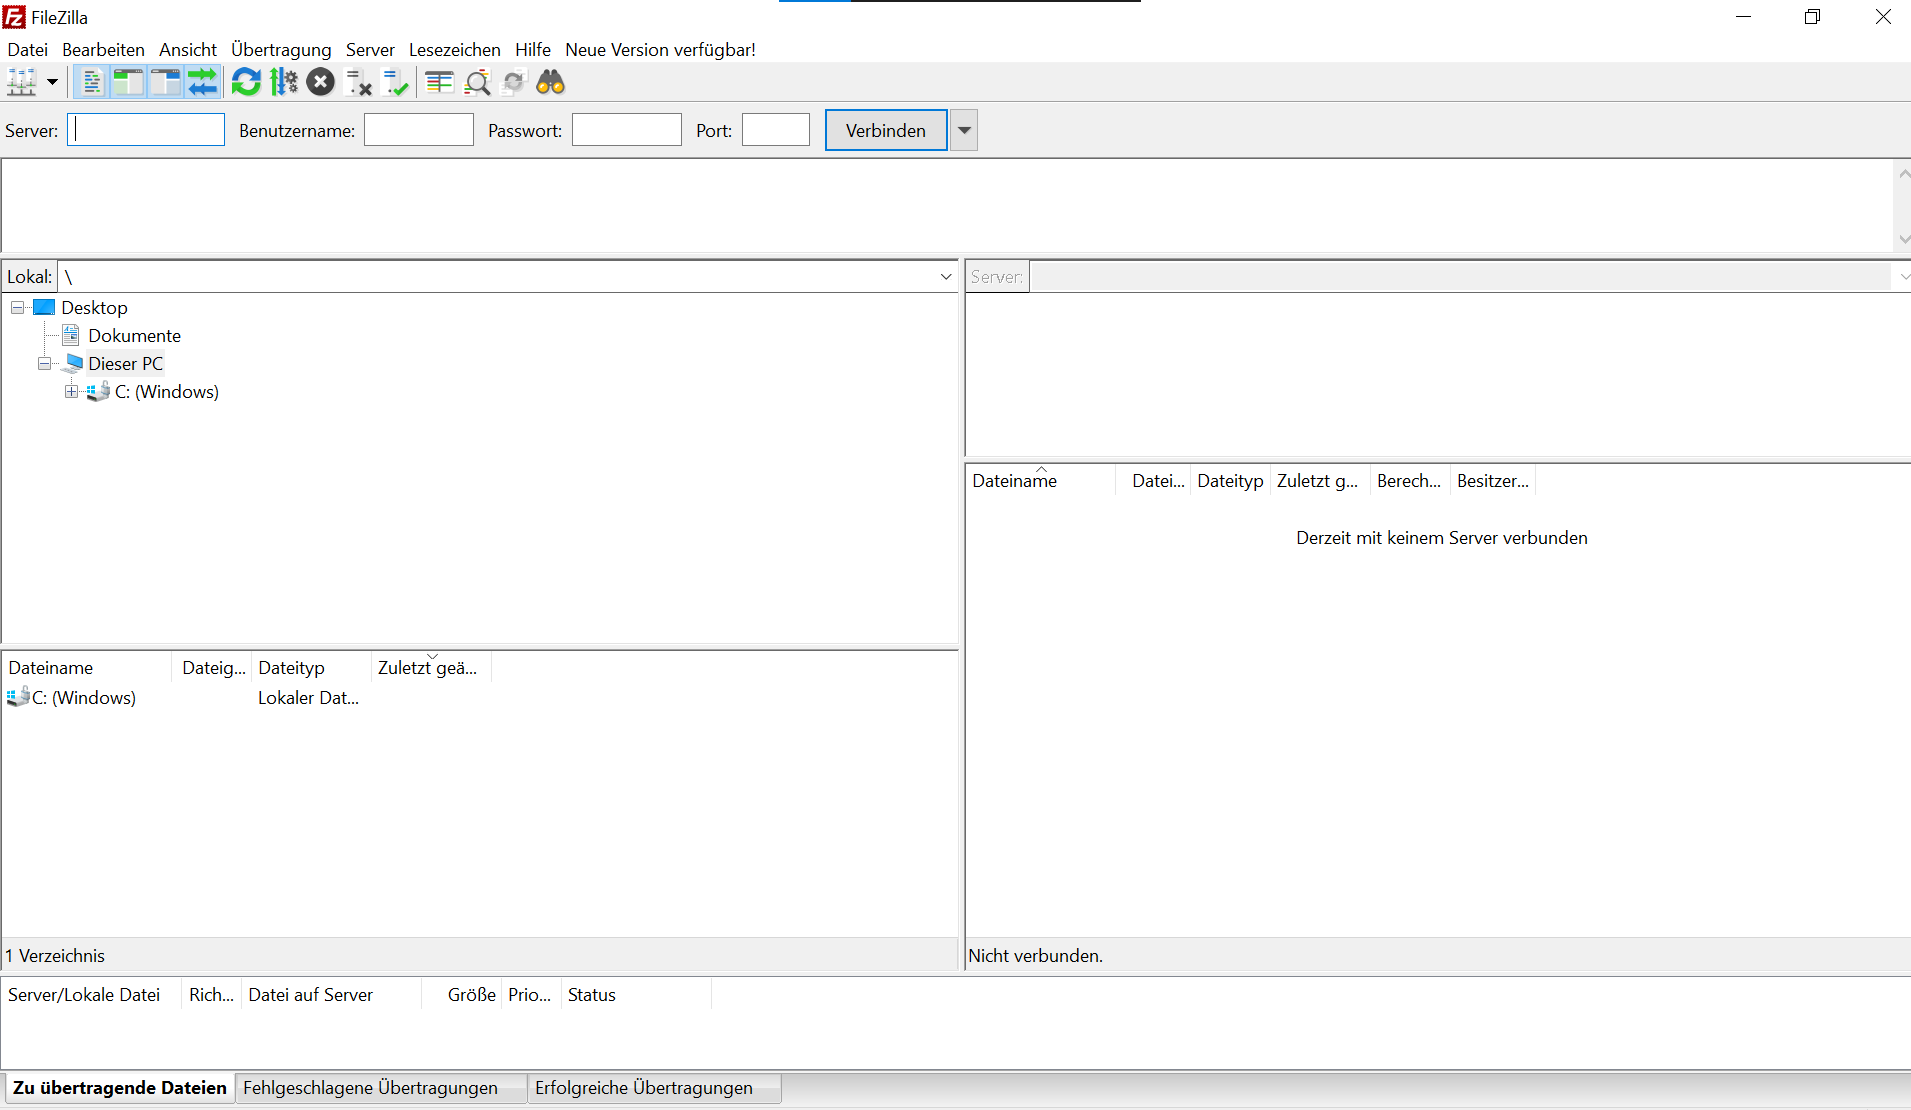This screenshot has width=1911, height=1110.
Task: Open the Server menu
Action: 370,50
